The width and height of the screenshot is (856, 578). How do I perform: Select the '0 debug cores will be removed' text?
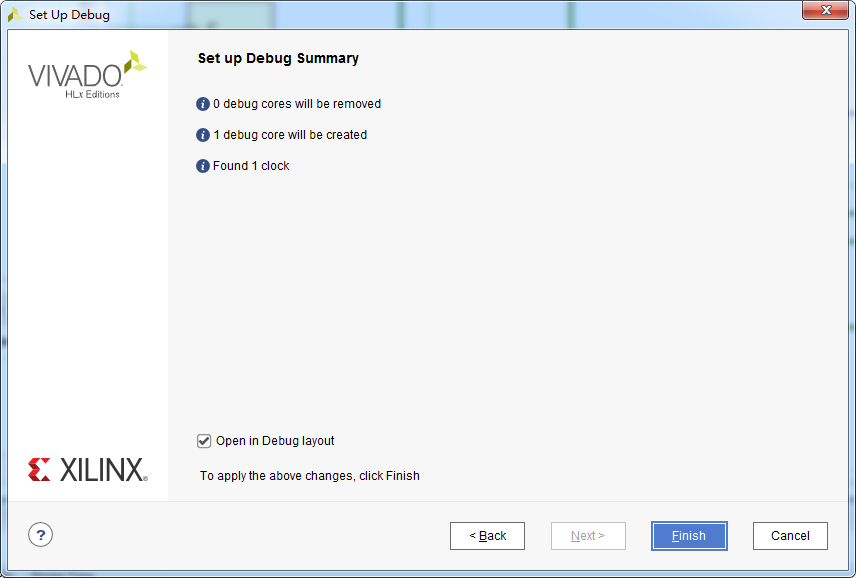click(297, 104)
